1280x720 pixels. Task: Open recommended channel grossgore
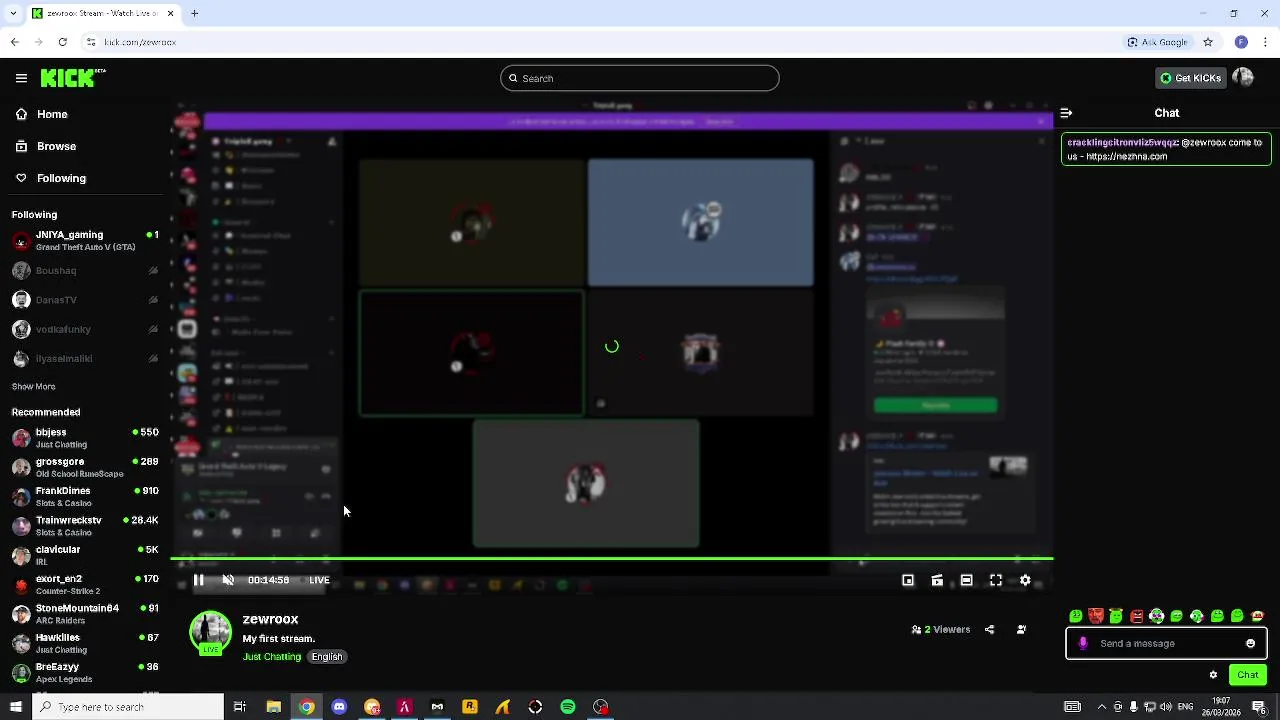(85, 467)
